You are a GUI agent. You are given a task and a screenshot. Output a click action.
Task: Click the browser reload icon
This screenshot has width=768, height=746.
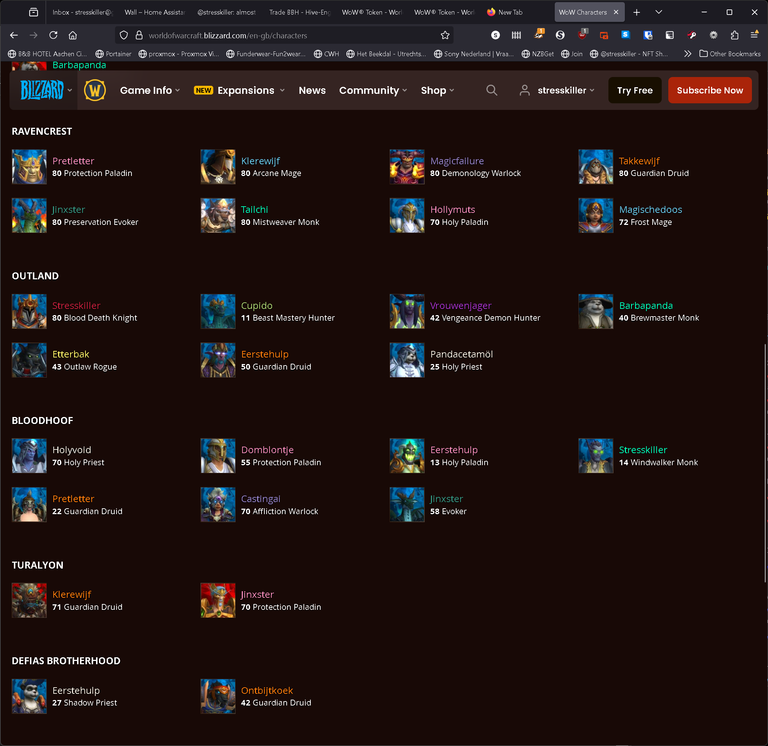click(x=53, y=35)
